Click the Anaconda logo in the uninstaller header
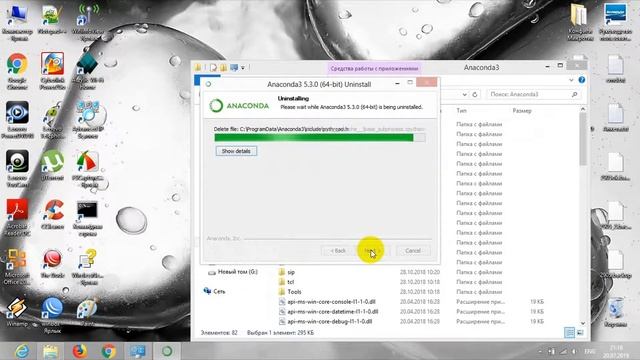640x360 pixels. (x=239, y=106)
